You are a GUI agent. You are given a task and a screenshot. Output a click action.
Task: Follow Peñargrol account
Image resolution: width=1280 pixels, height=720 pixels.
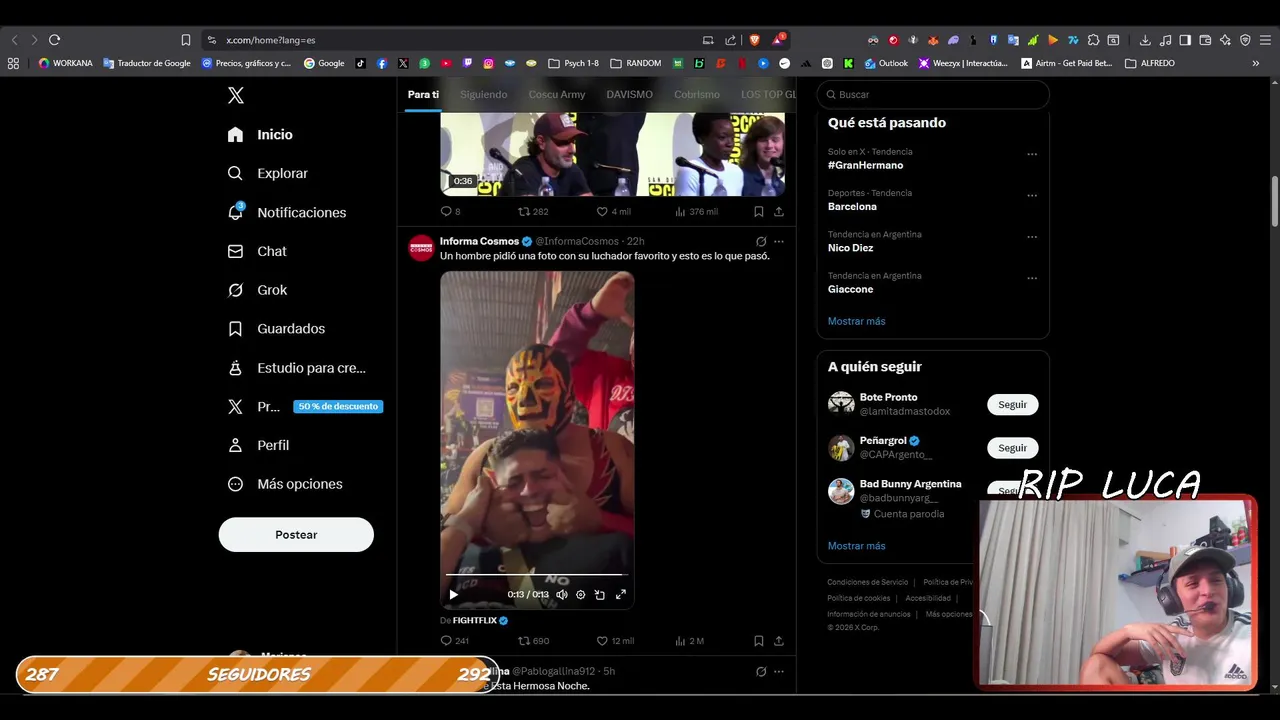tap(1012, 447)
